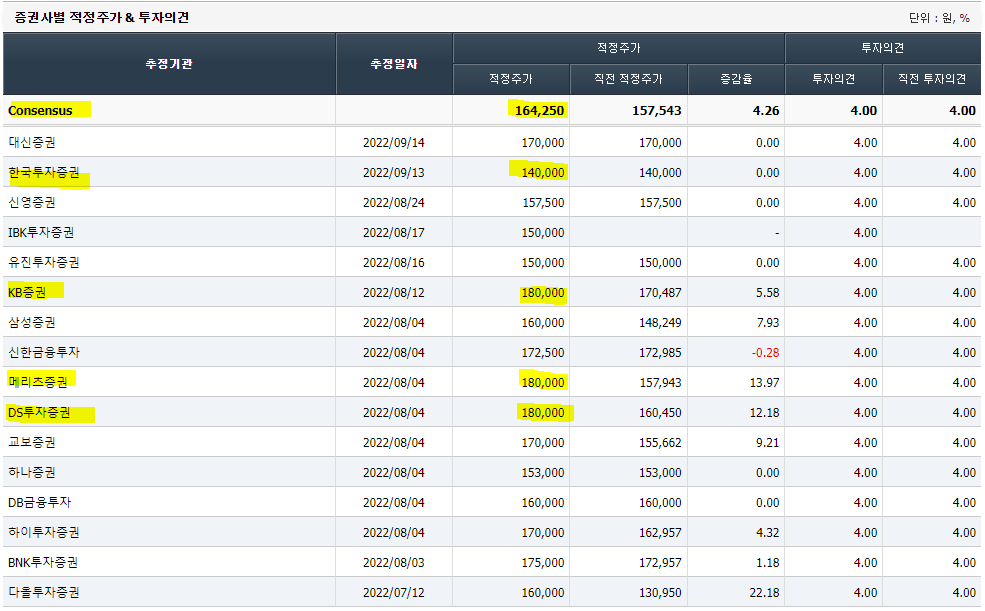Click the change rate 12.18
The width and height of the screenshot is (985, 611).
pyautogui.click(x=765, y=413)
